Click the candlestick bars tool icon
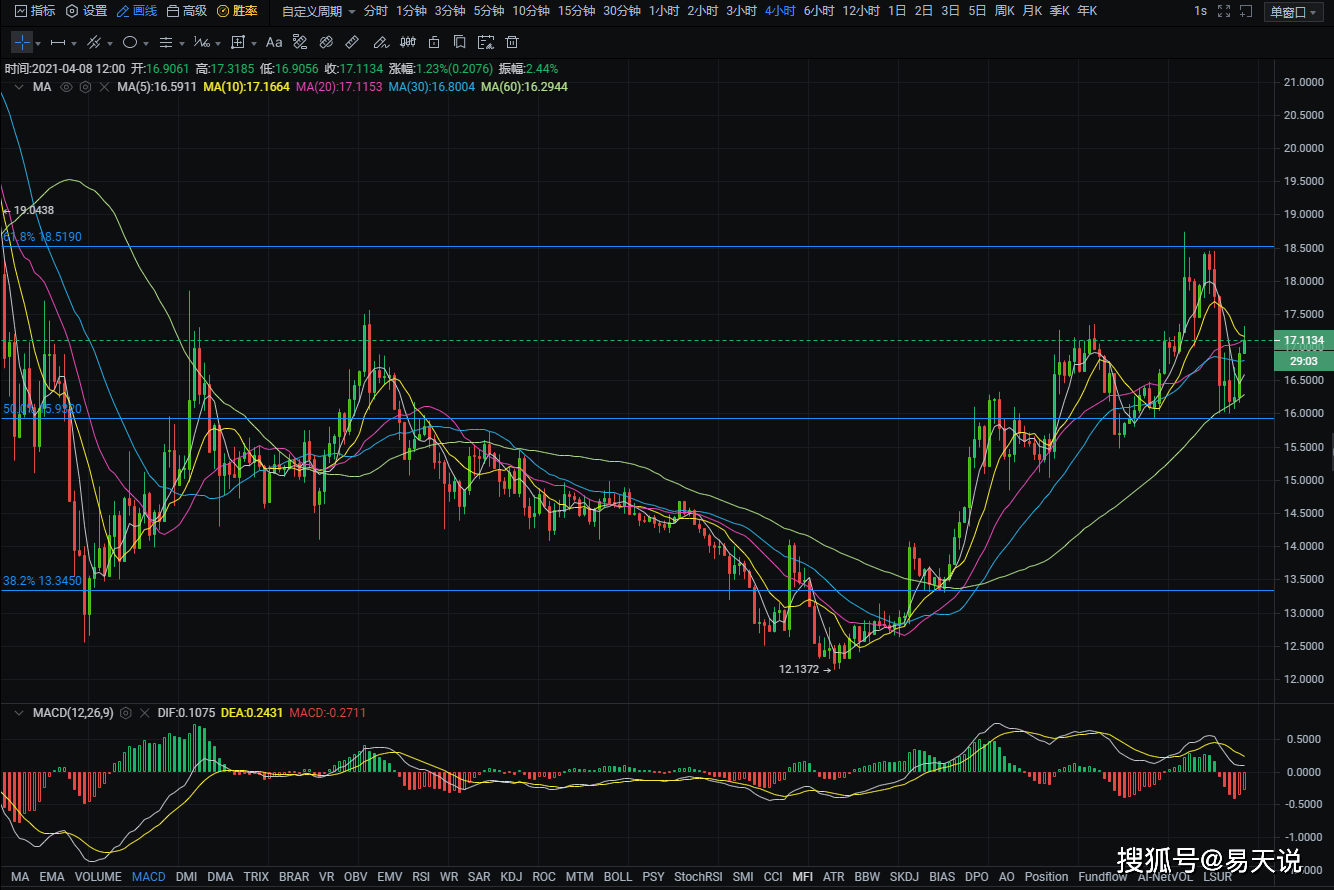Viewport: 1334px width, 890px height. point(407,43)
